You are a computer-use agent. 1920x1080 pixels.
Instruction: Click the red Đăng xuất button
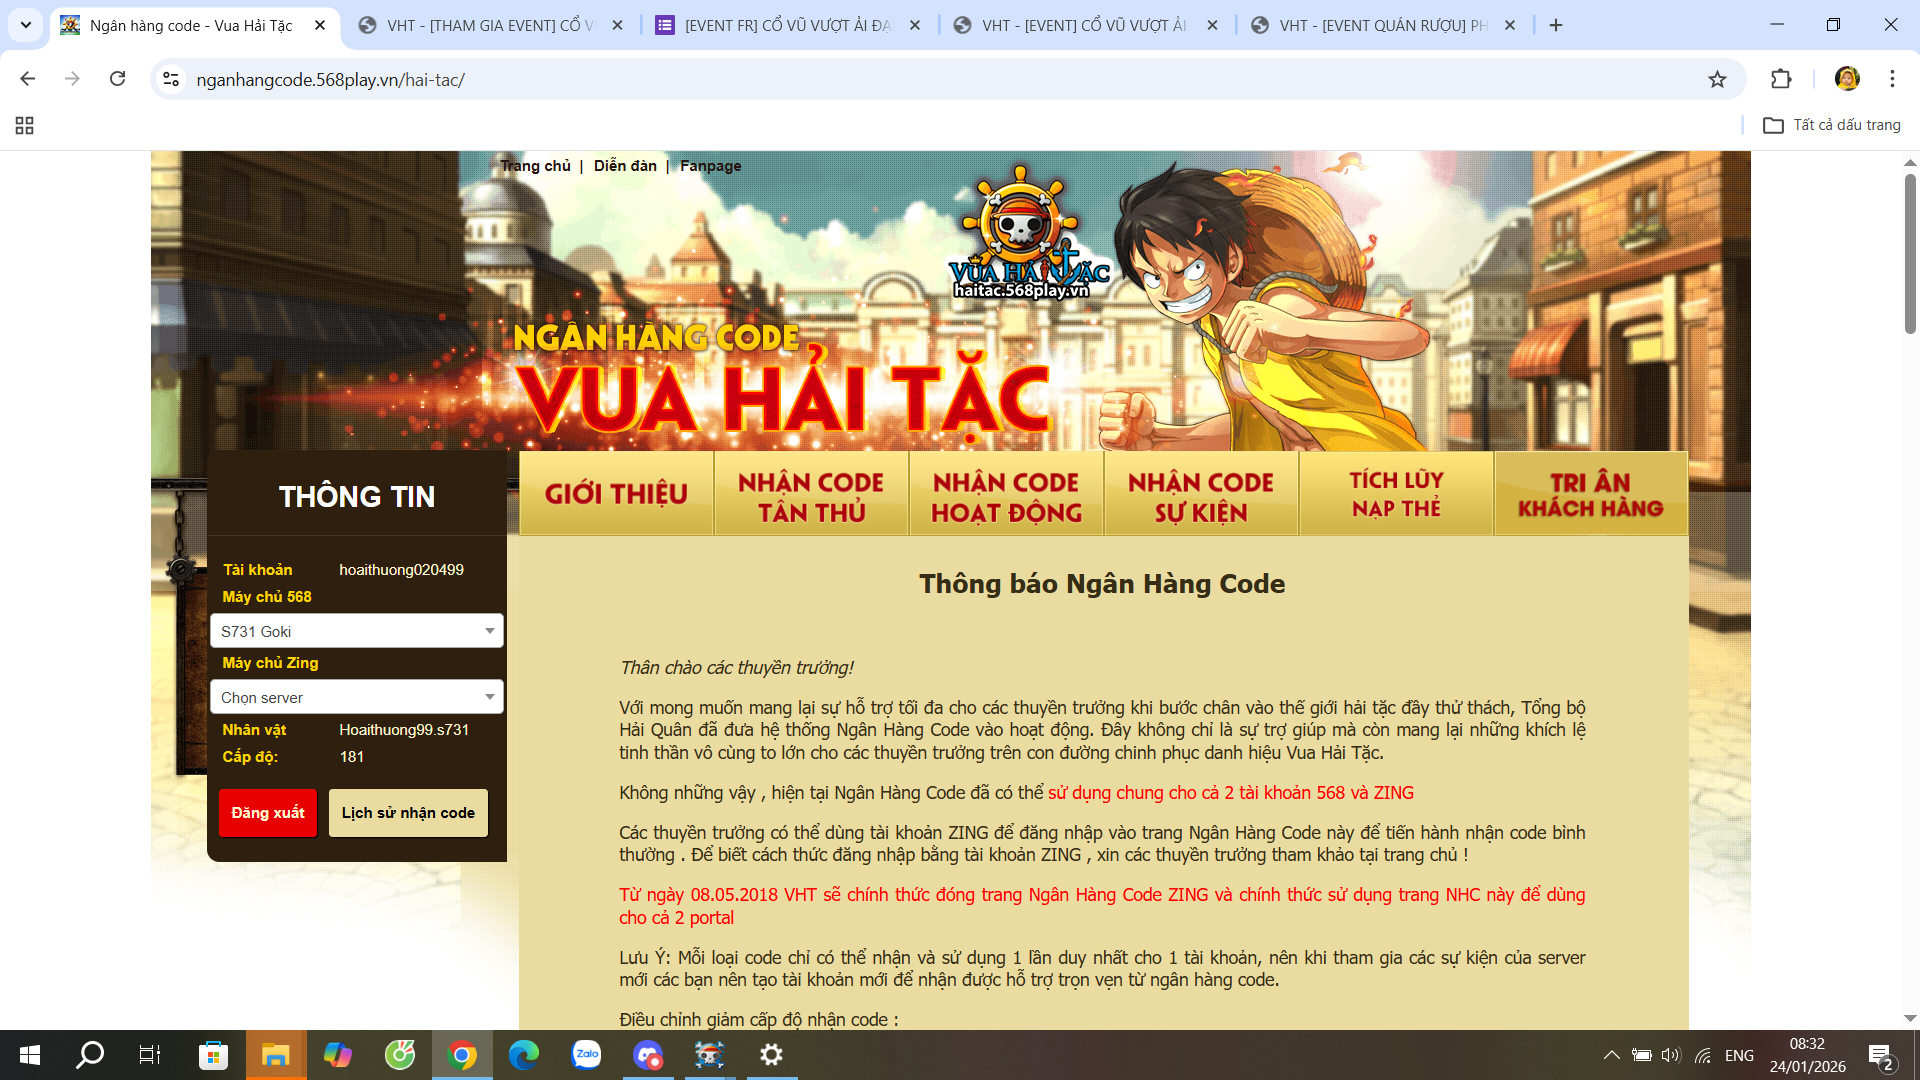point(268,813)
